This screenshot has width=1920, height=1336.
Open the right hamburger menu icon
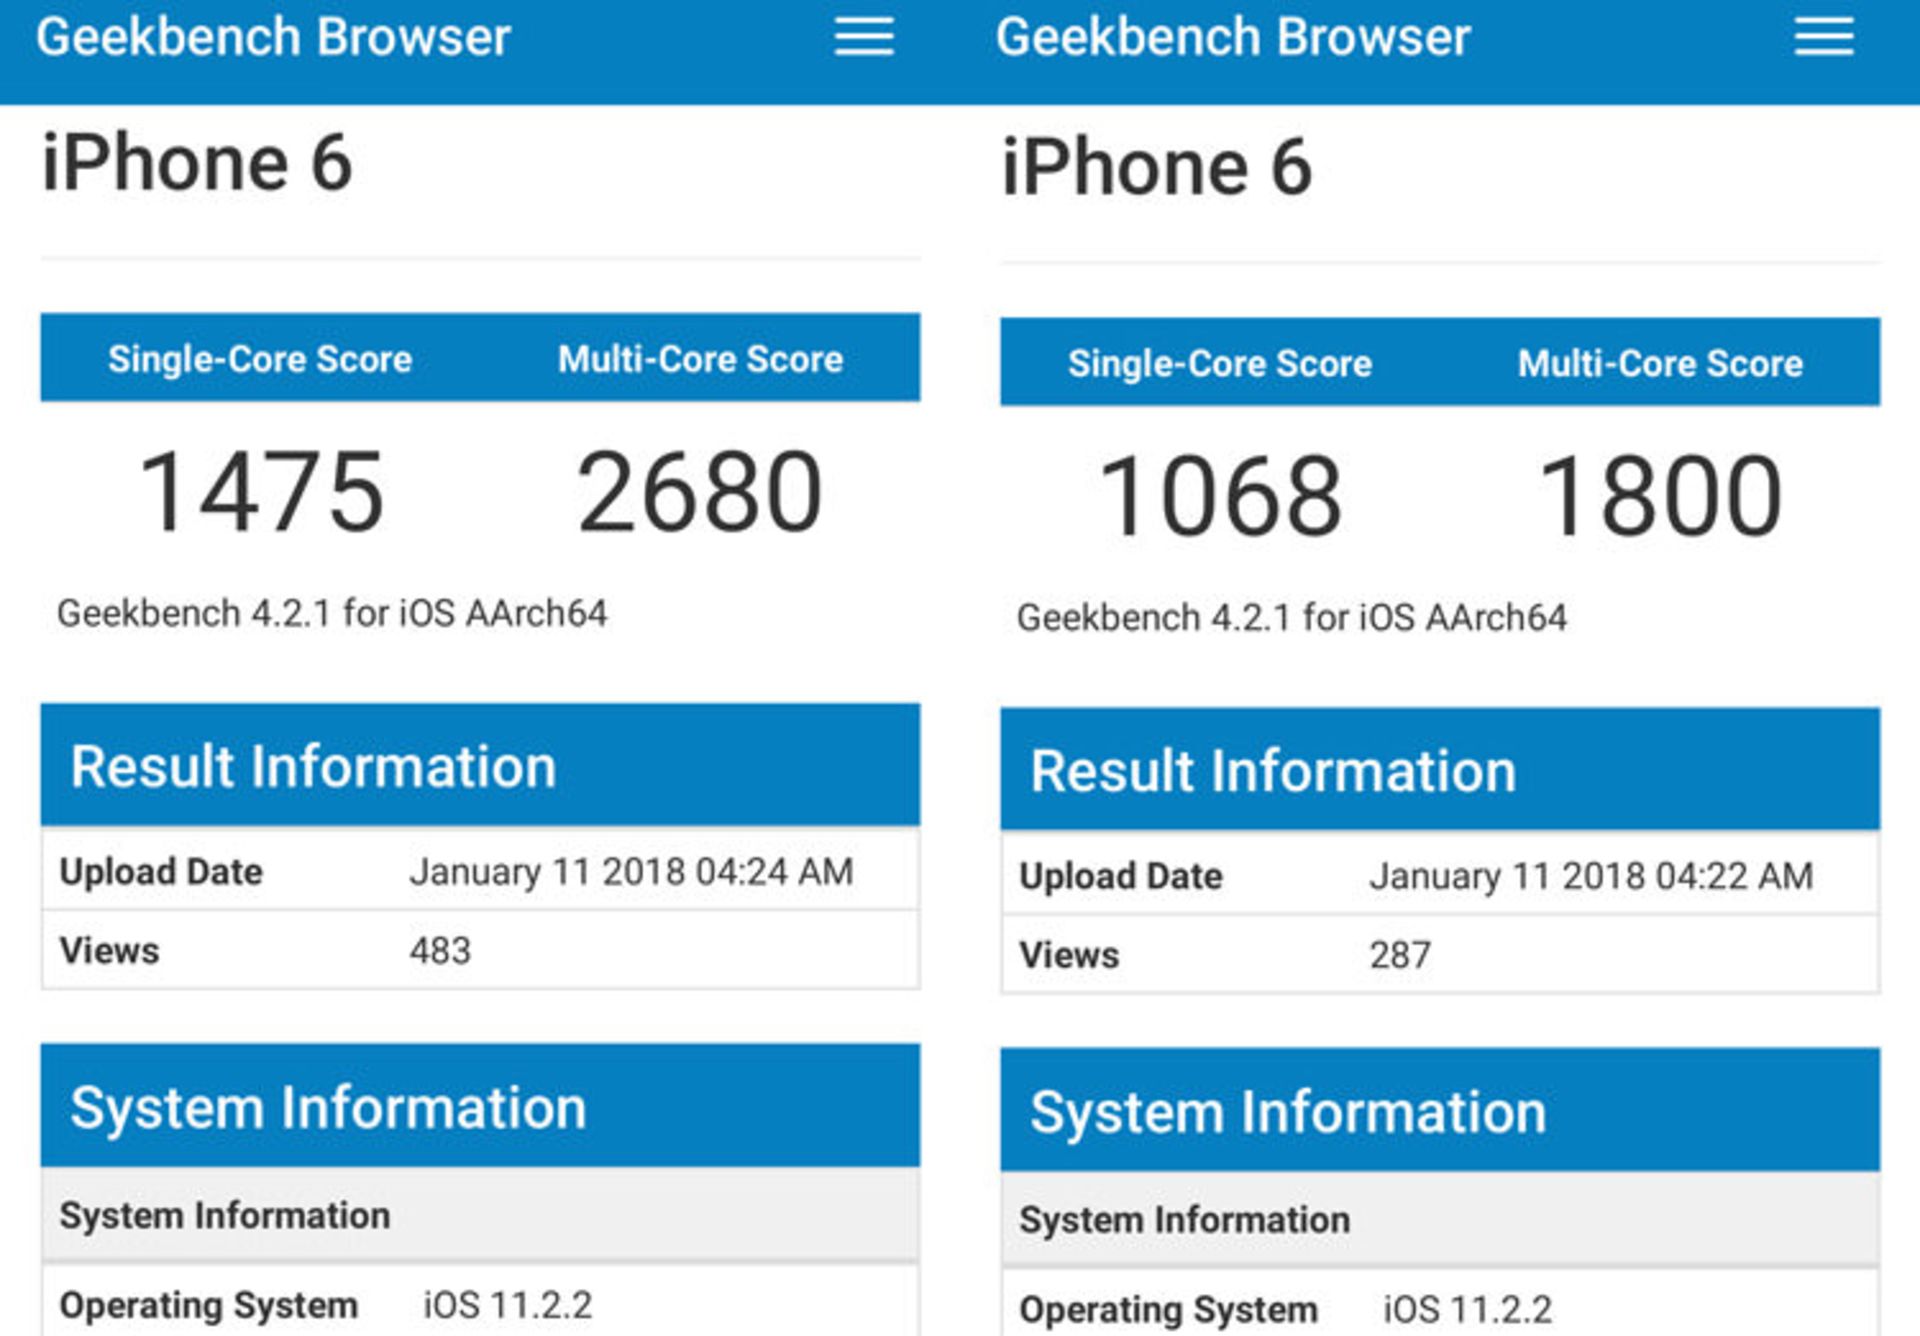click(x=1823, y=37)
